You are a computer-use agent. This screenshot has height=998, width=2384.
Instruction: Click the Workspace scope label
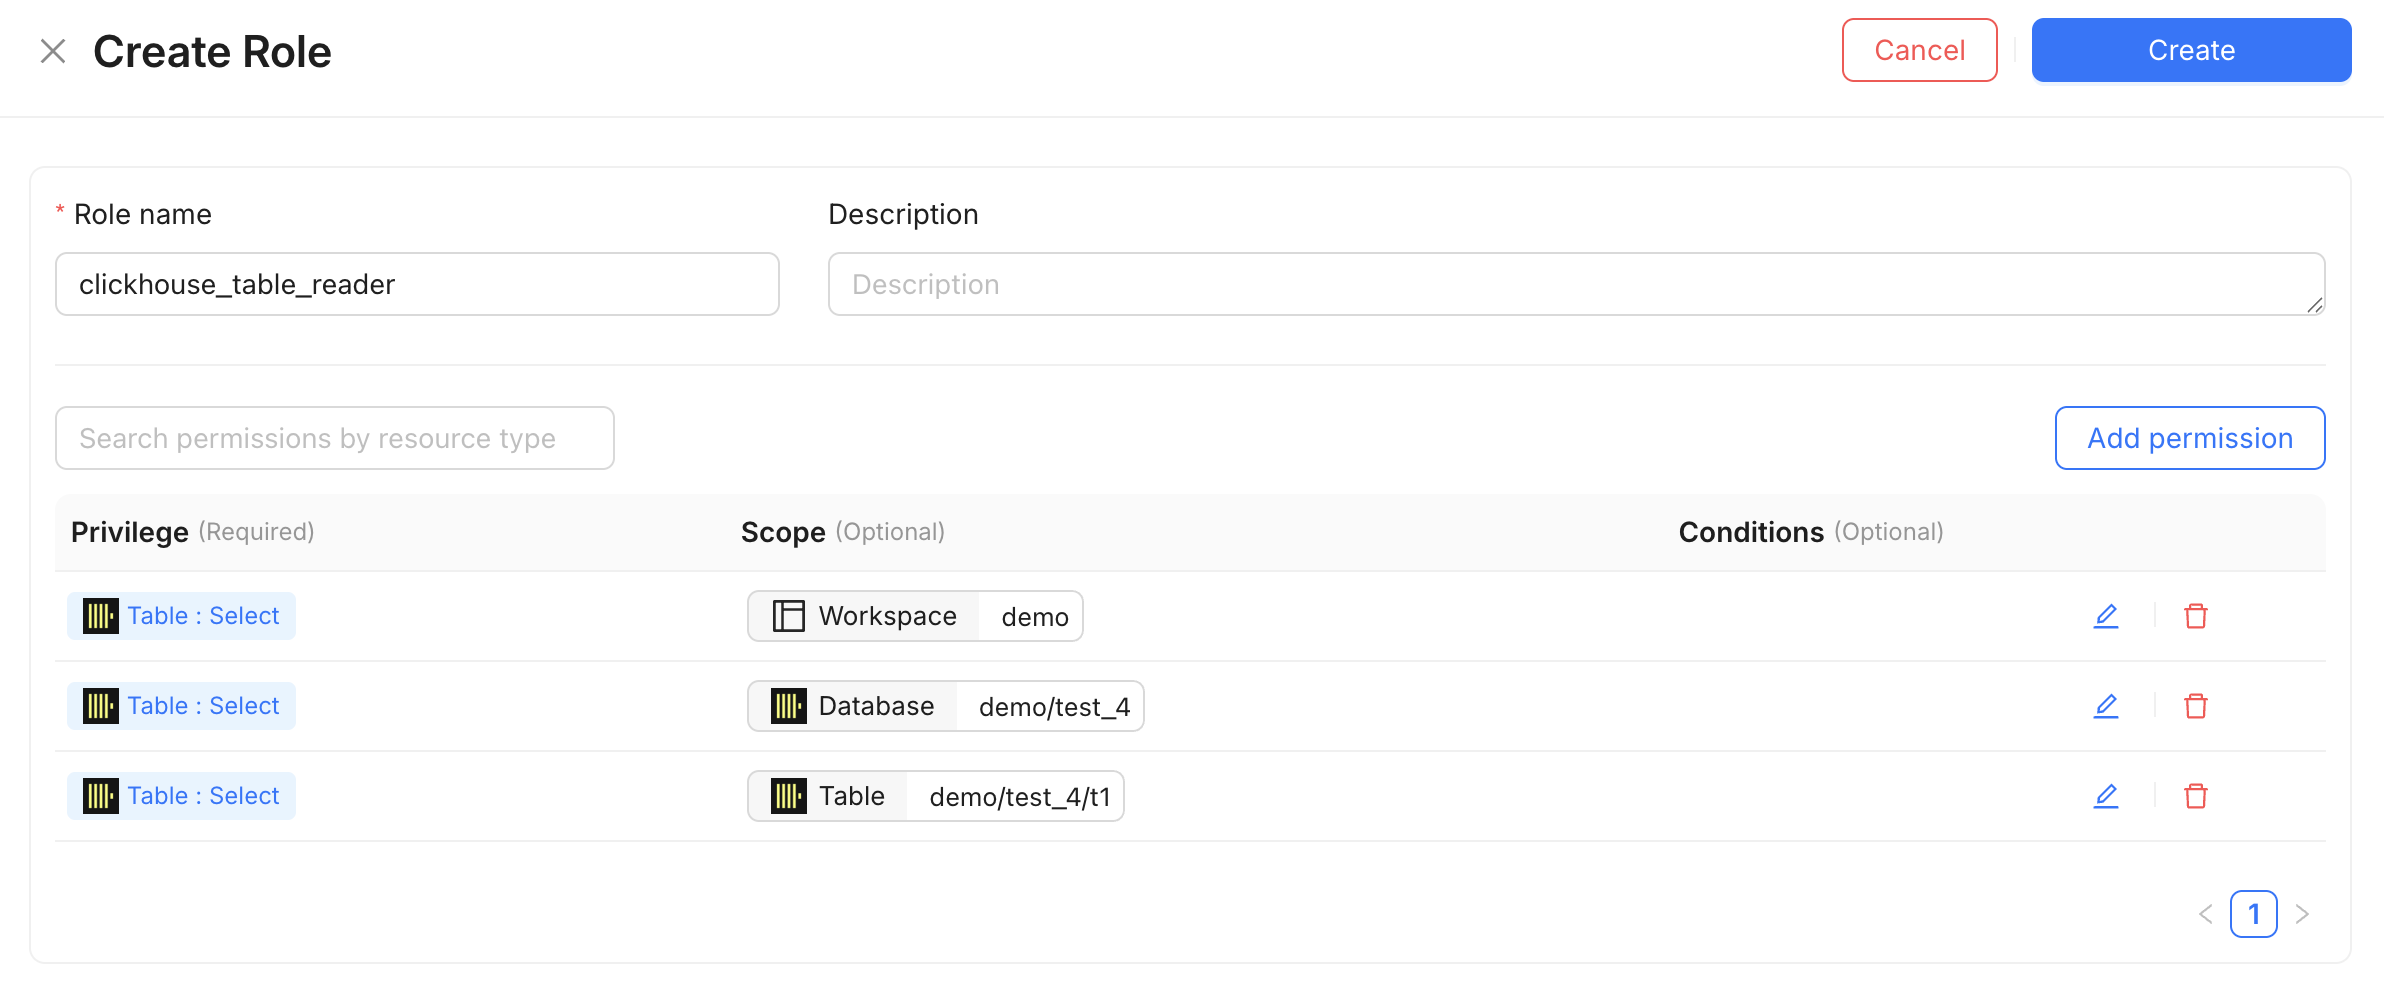(x=887, y=616)
